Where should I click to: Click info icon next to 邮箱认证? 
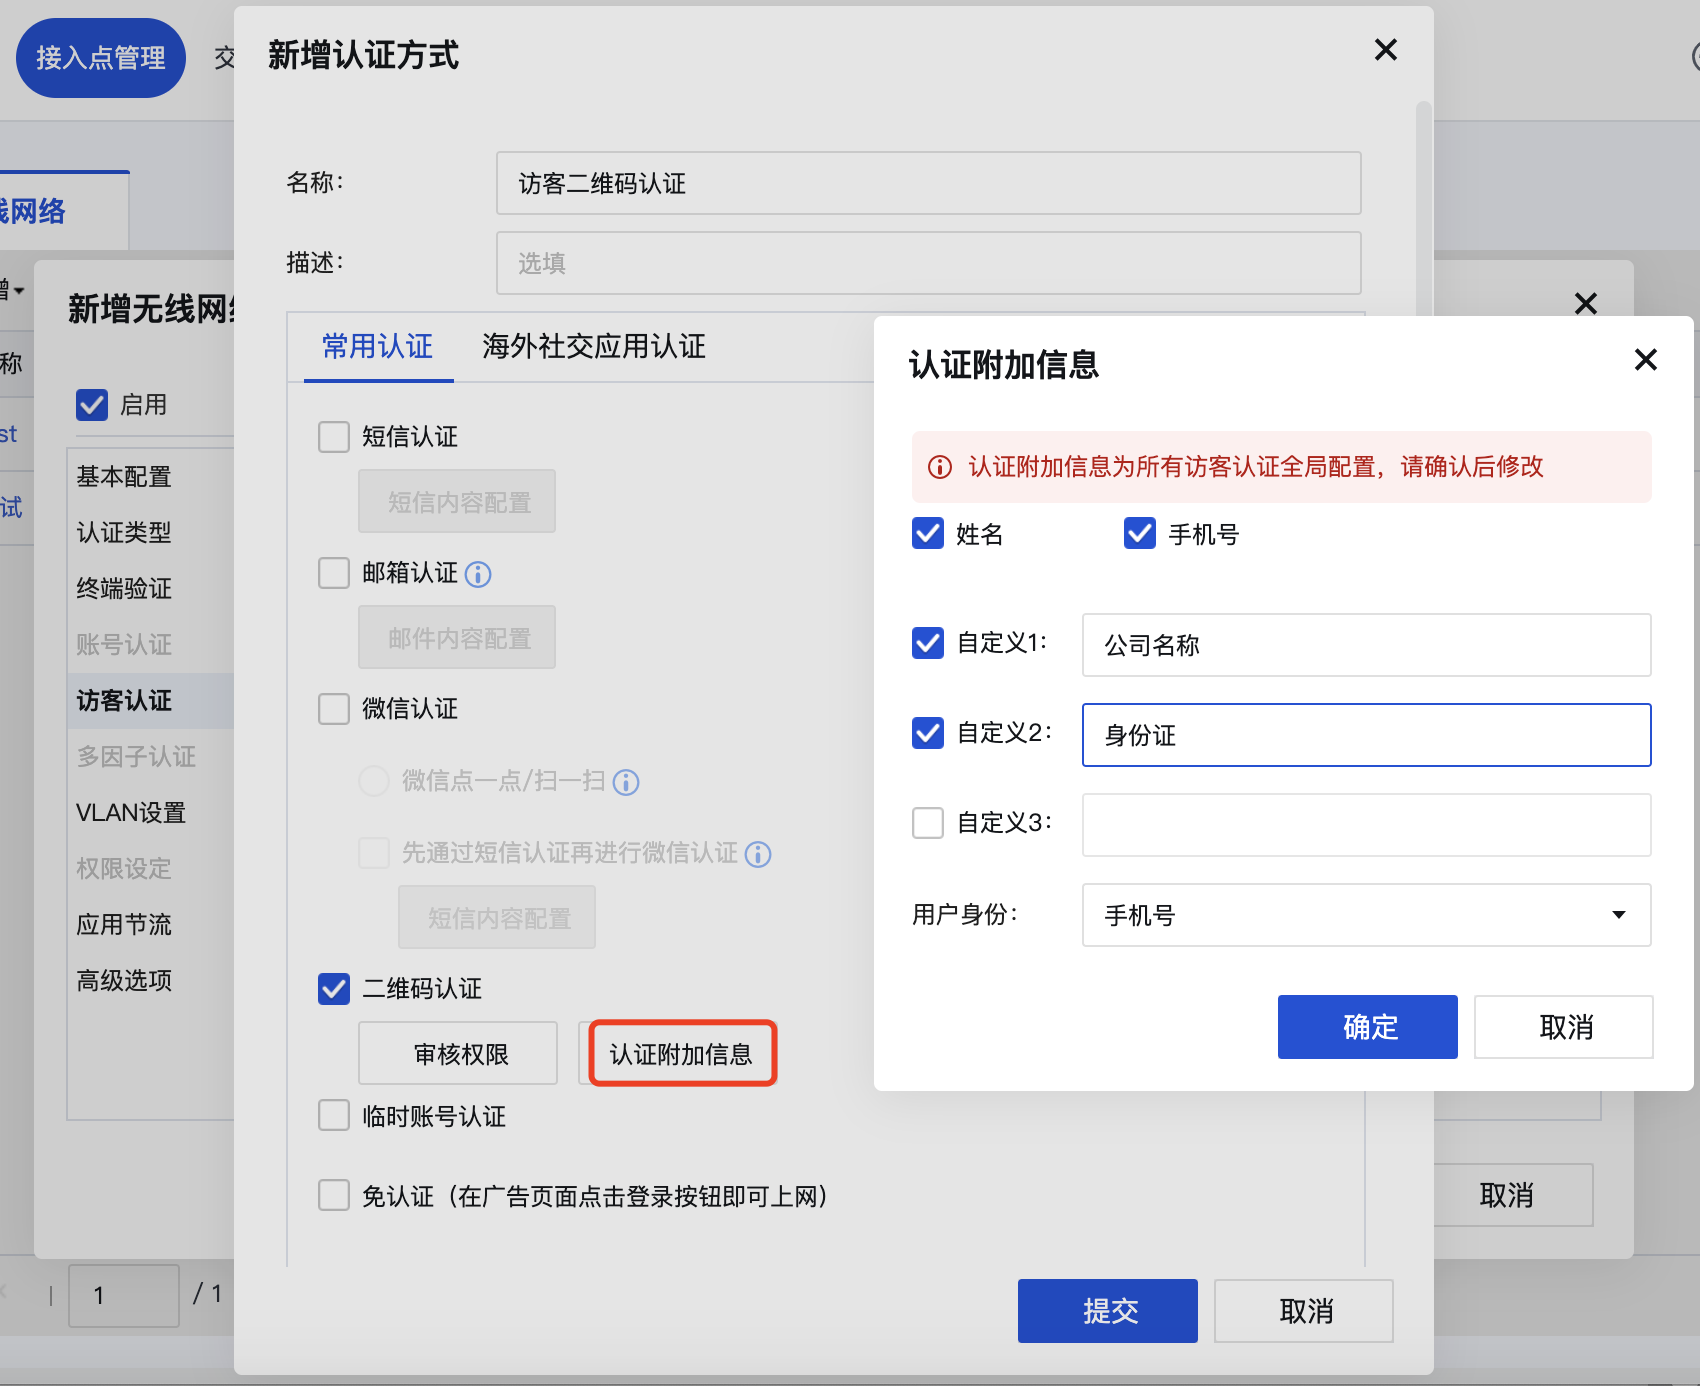478,574
